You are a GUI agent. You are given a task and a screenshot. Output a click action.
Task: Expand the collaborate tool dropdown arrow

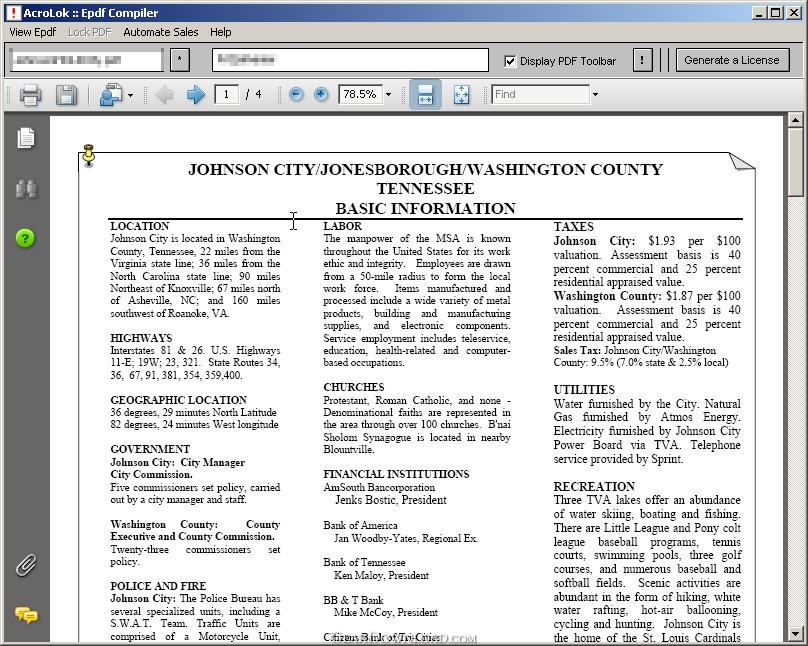tap(130, 96)
